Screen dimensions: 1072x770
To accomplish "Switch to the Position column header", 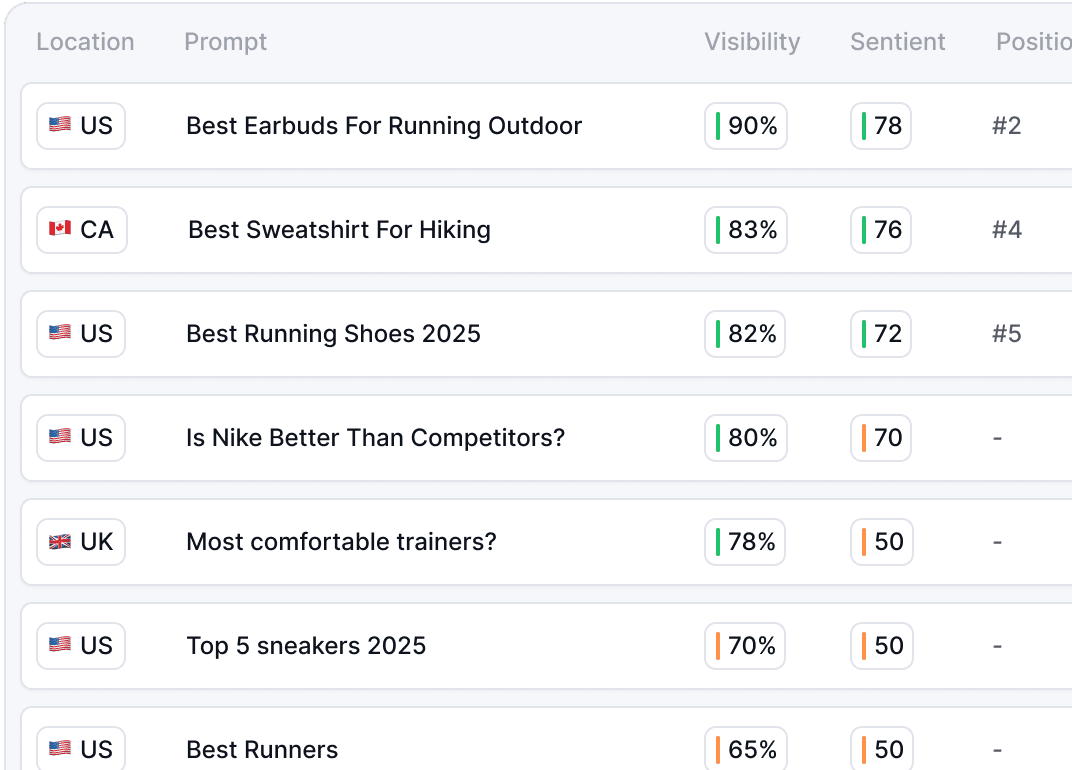I will point(1033,42).
